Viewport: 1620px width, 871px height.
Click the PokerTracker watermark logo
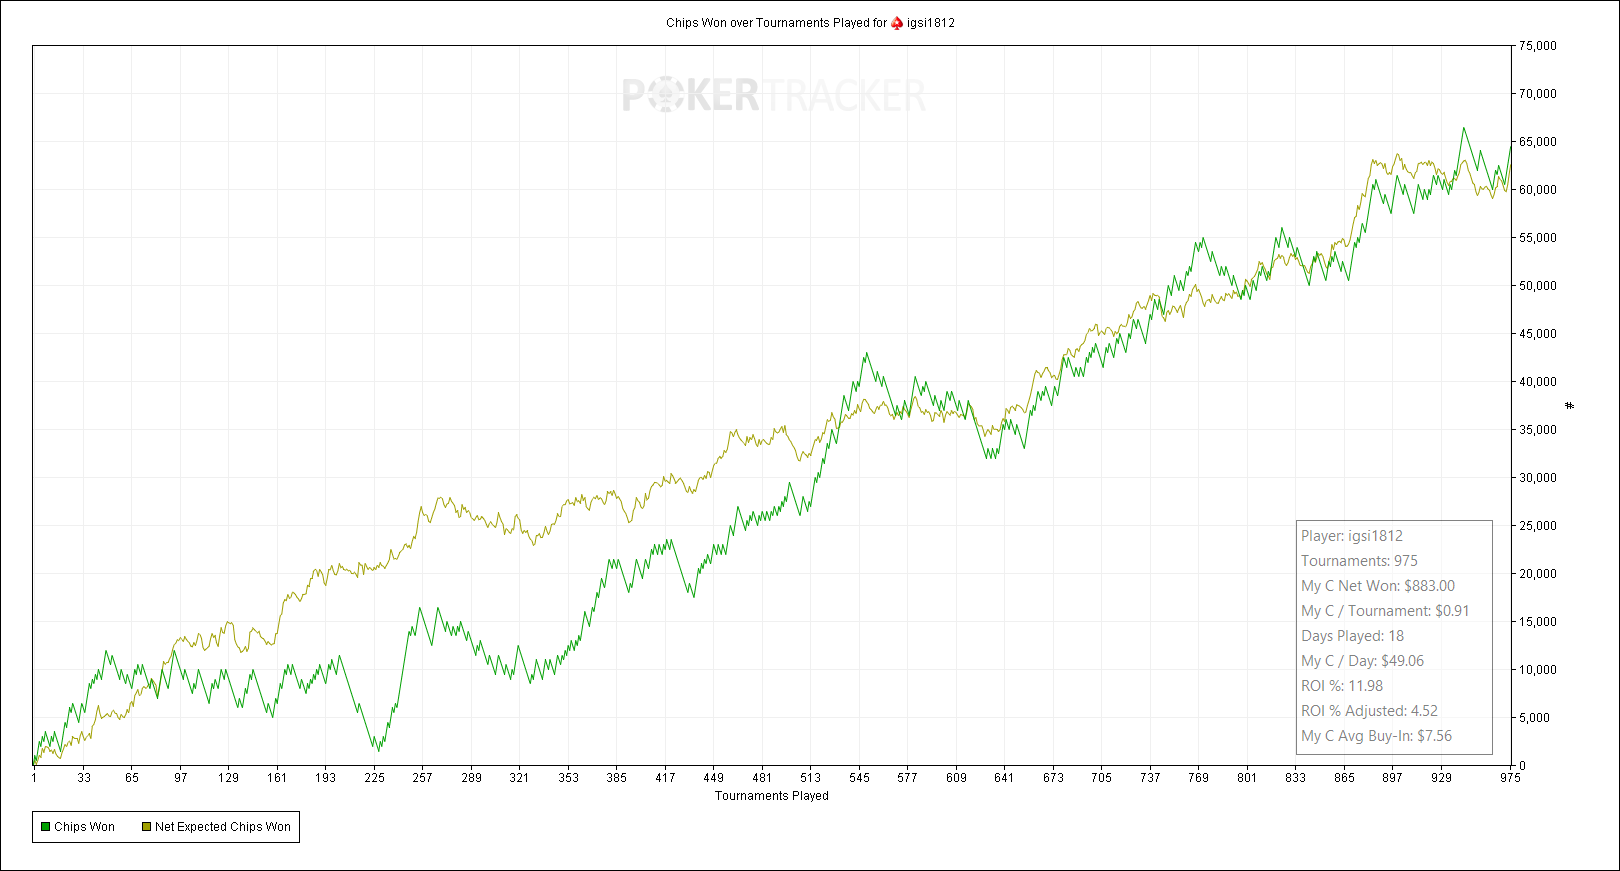tap(773, 96)
